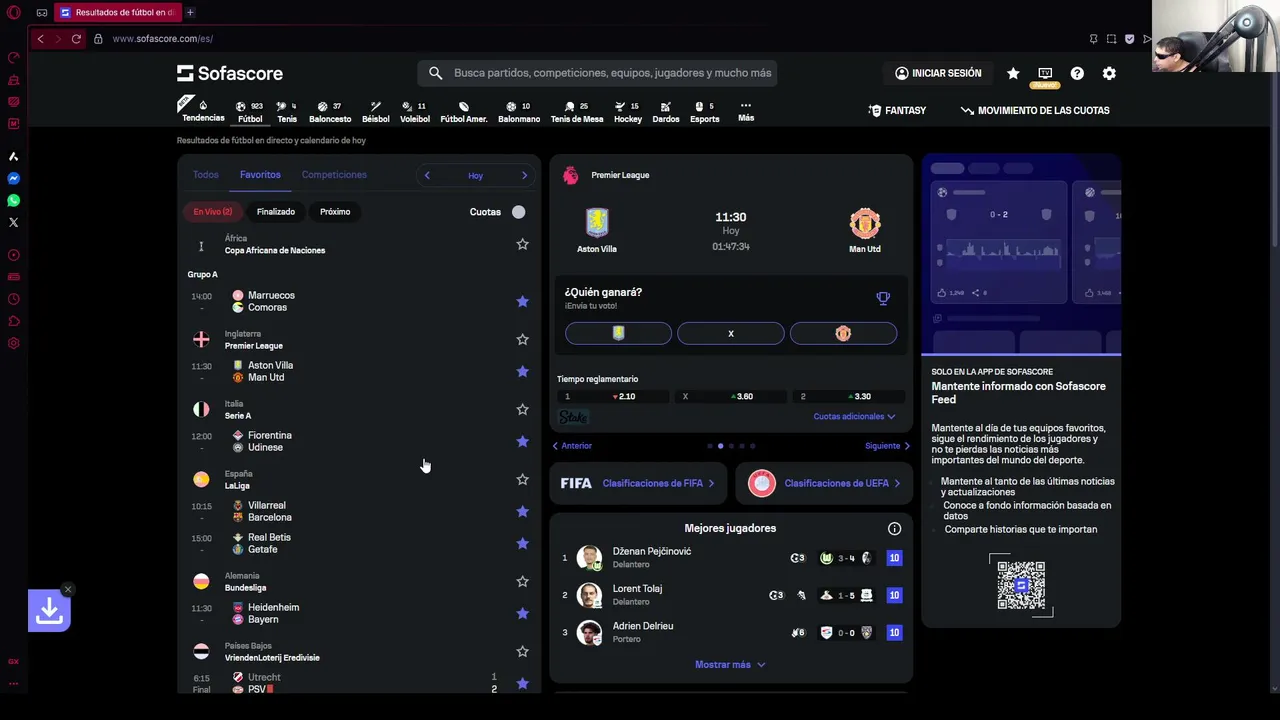Expand Mostrar más players list
Screen dimensions: 1280x720
click(730, 664)
